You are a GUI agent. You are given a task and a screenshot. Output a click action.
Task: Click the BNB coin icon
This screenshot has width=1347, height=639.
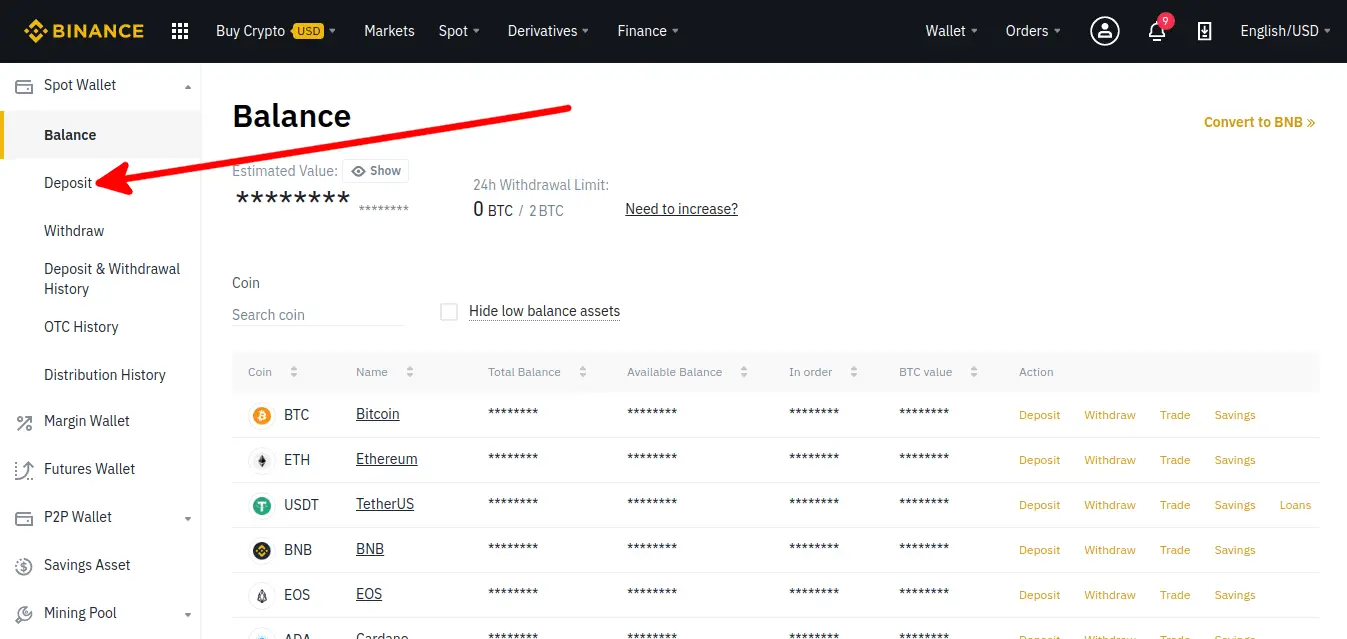[262, 550]
